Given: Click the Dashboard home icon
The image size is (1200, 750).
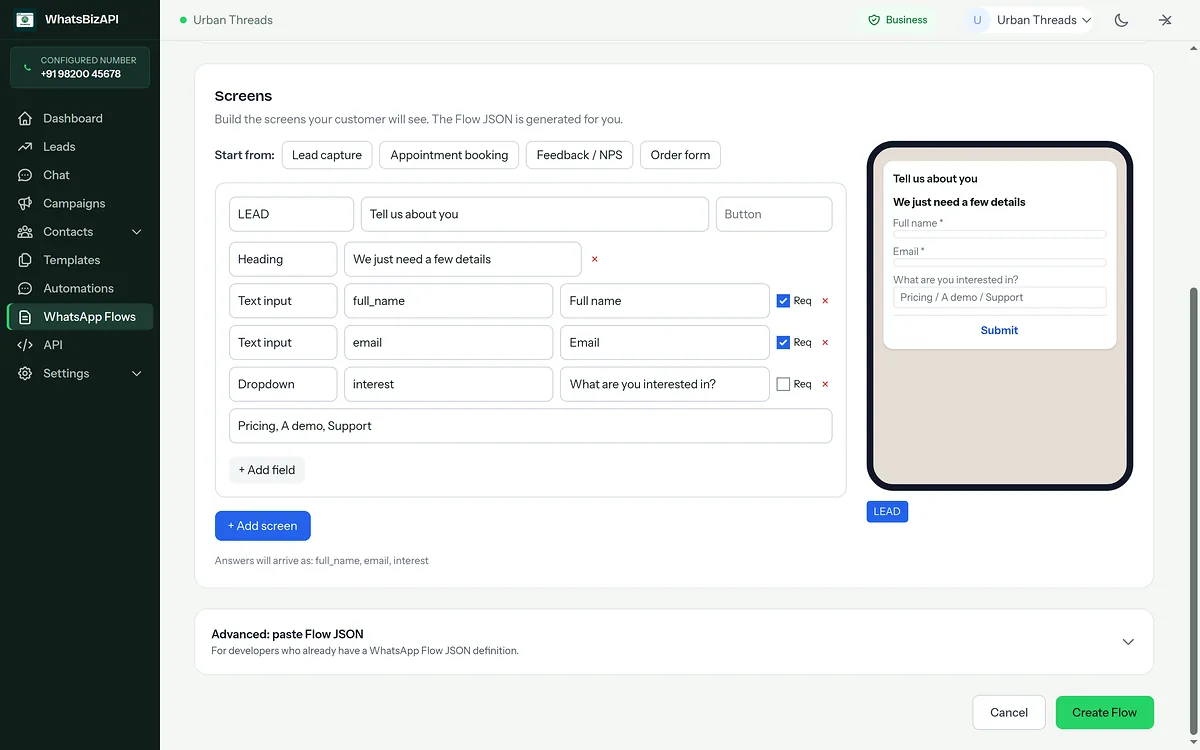Looking at the screenshot, I should [x=25, y=118].
